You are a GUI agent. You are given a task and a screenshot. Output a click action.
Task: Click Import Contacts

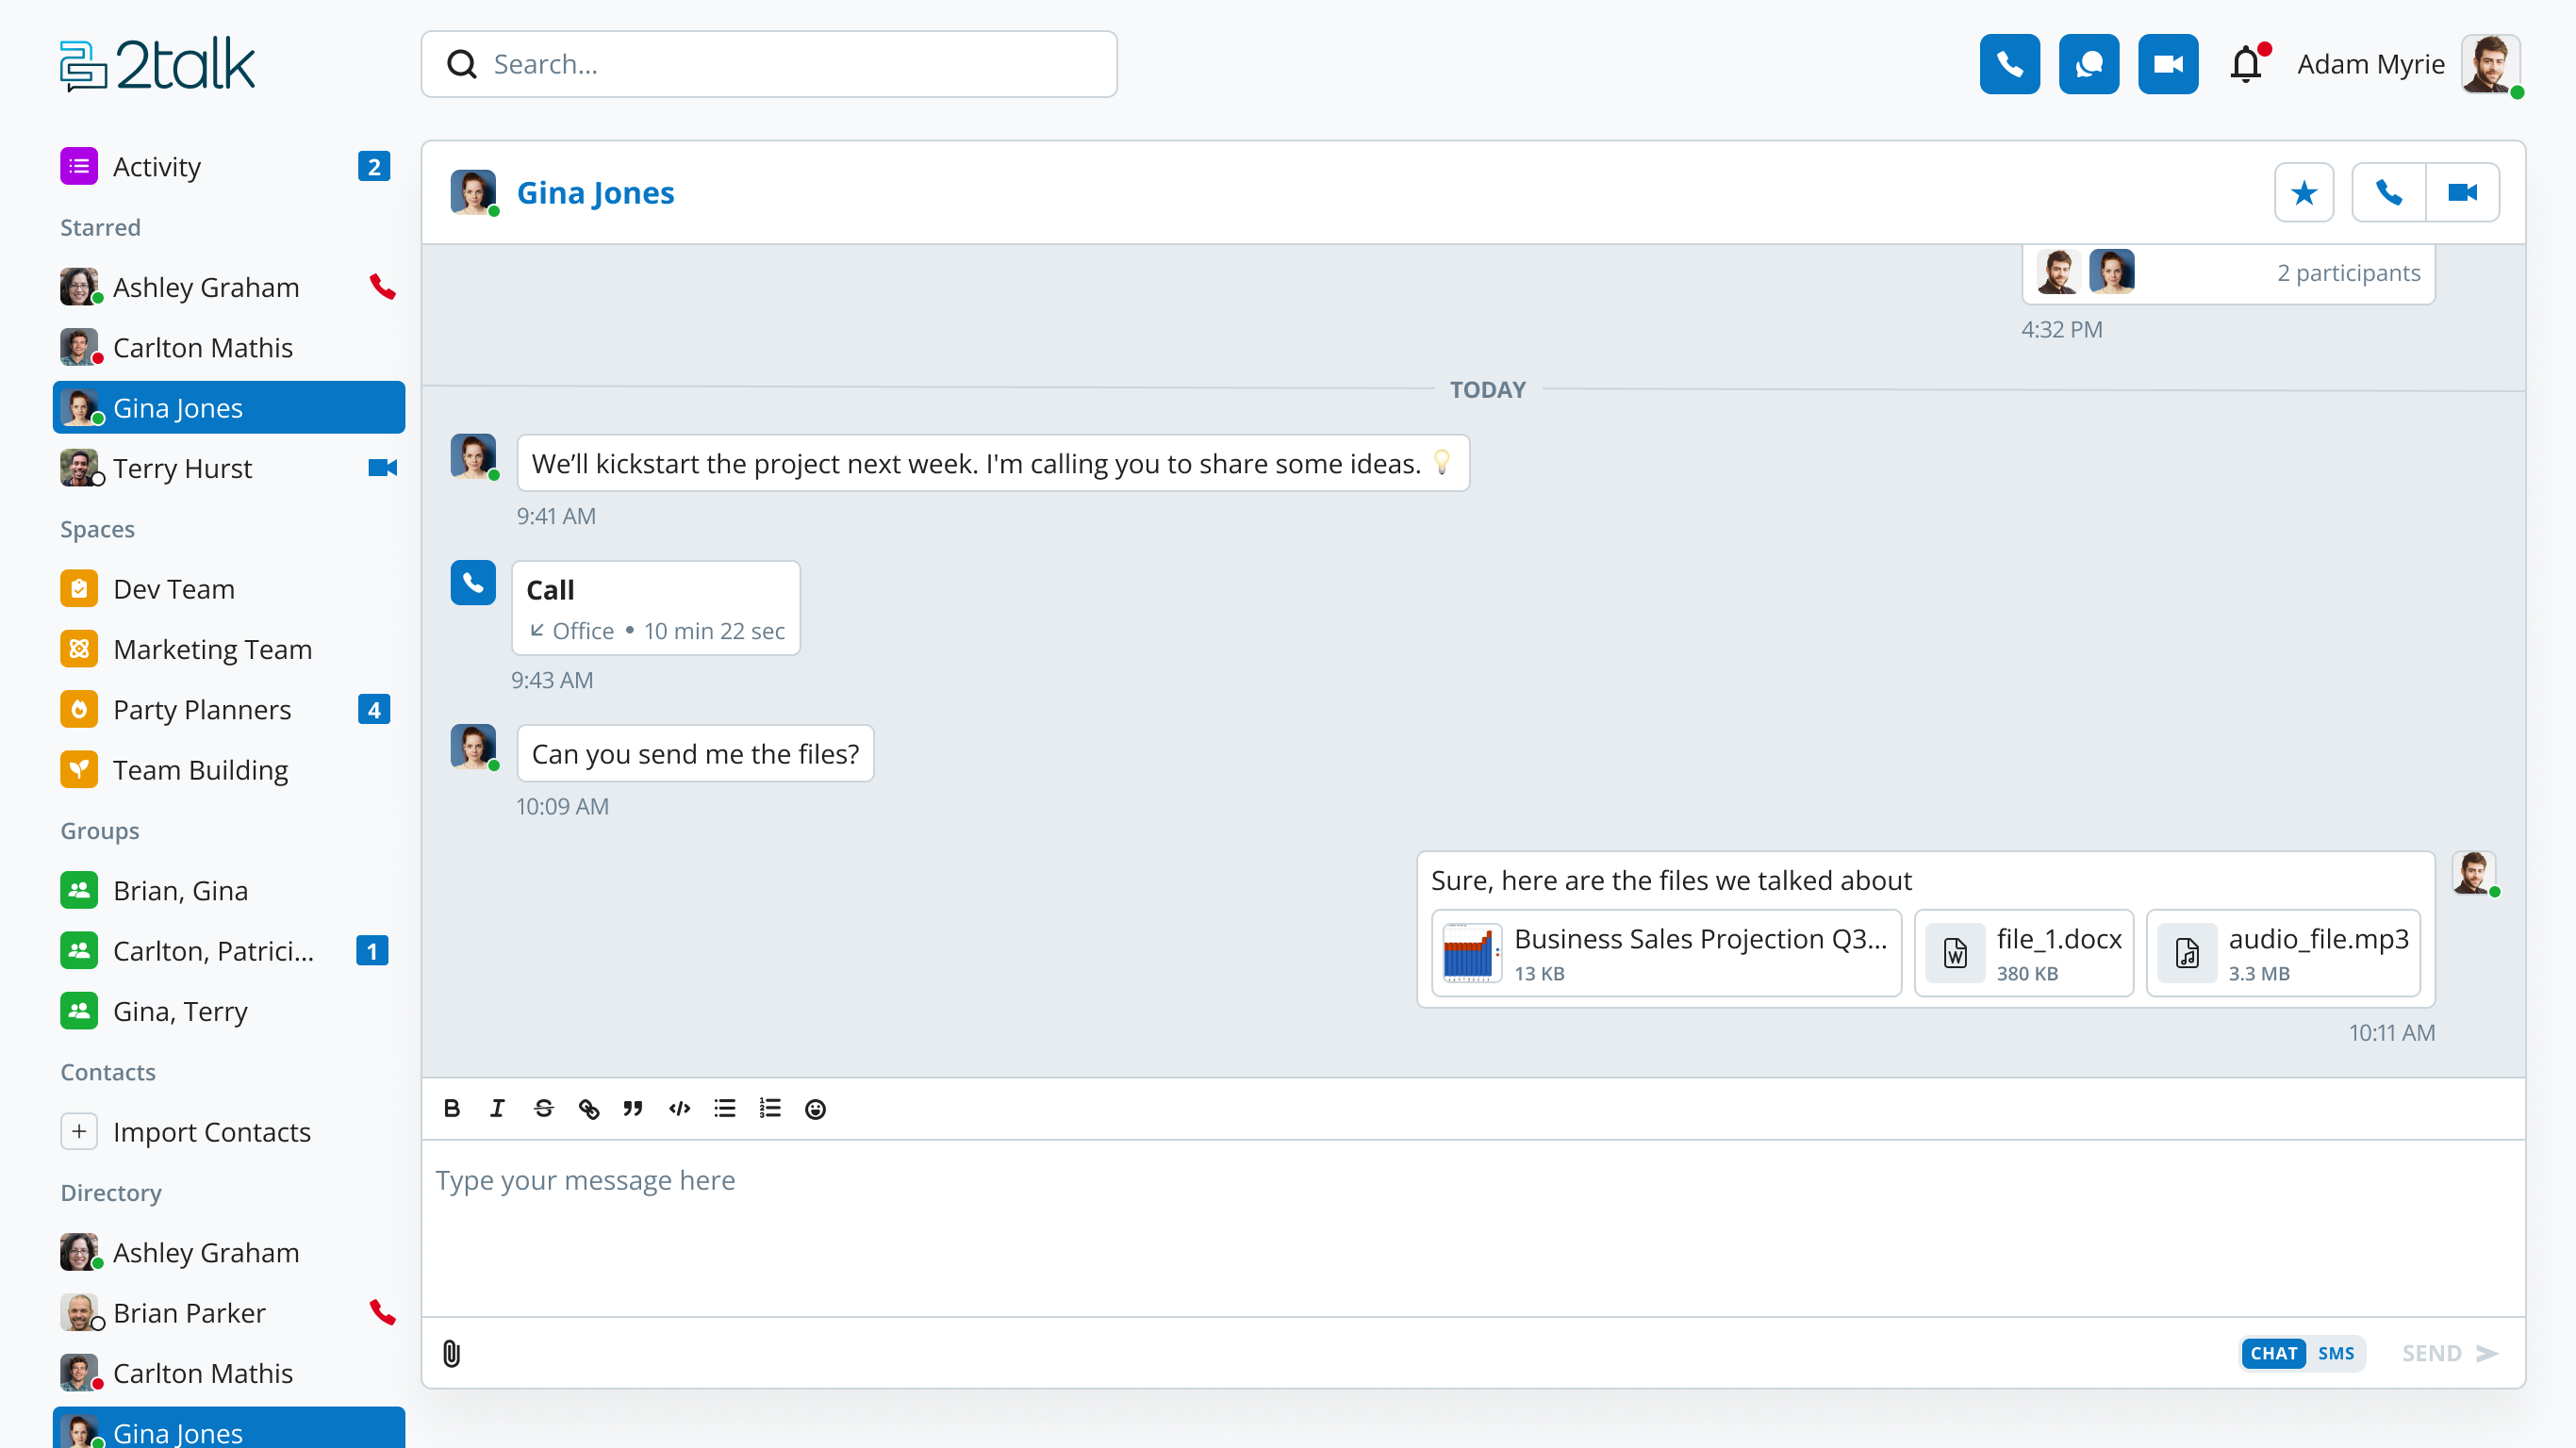(228, 1131)
